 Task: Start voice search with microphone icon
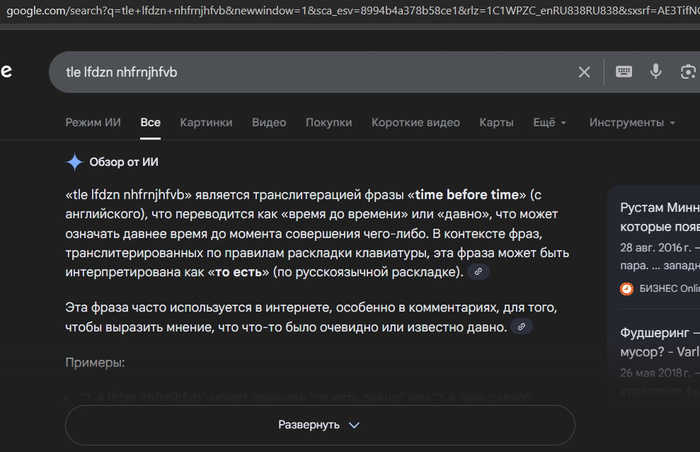click(656, 72)
